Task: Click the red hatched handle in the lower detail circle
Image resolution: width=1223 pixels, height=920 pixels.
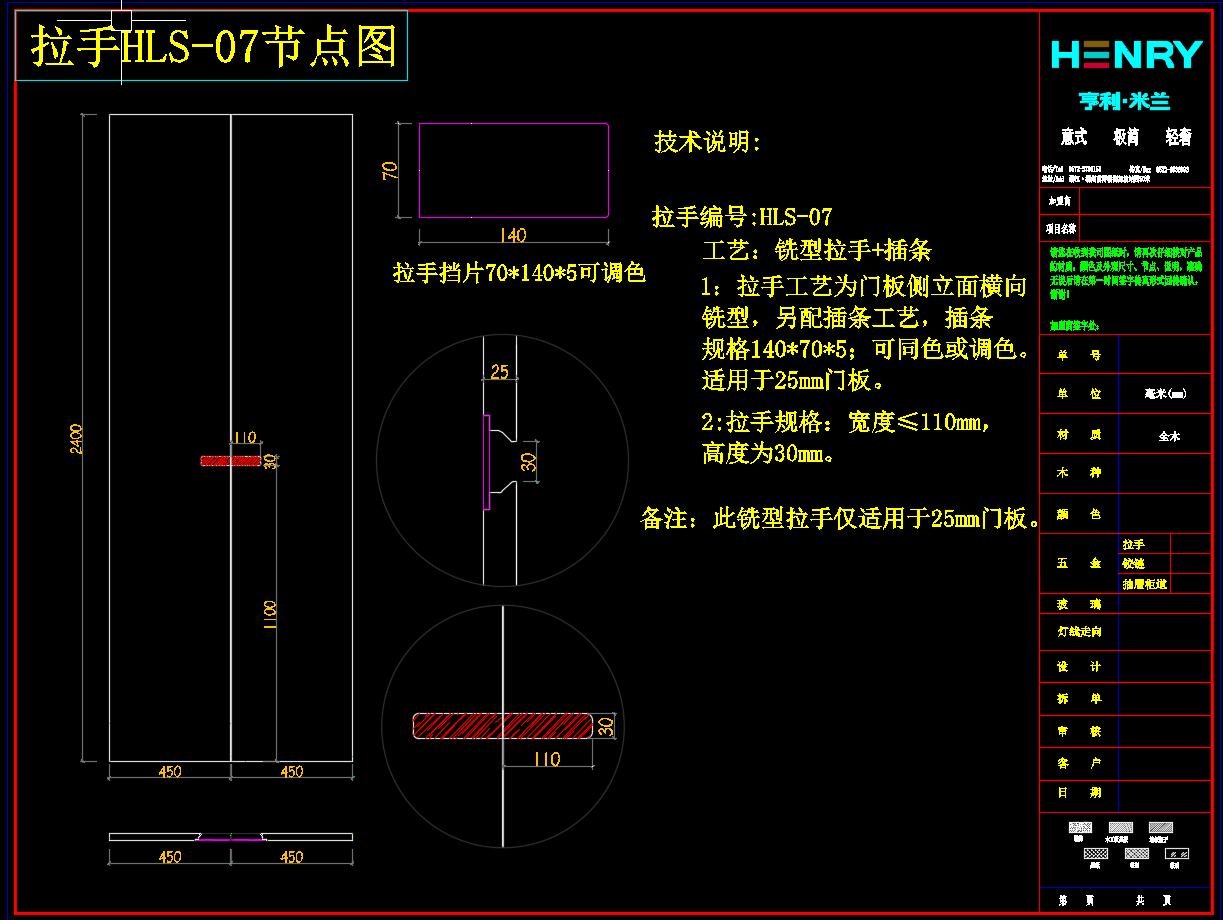Action: click(503, 726)
